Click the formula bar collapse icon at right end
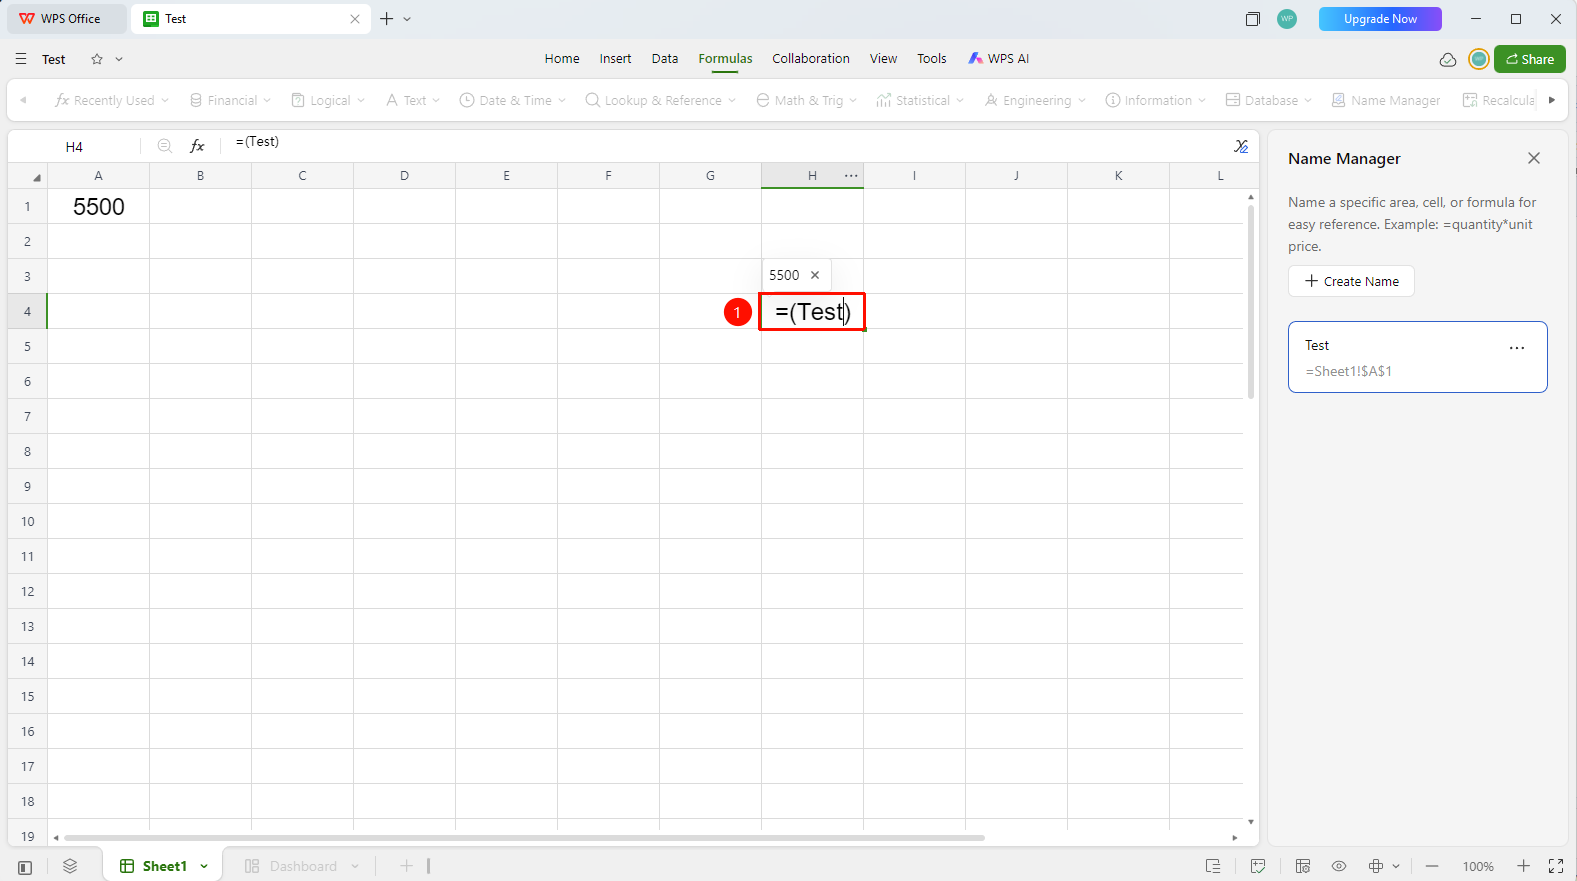Screen dimensions: 1577x881 [x=1241, y=146]
